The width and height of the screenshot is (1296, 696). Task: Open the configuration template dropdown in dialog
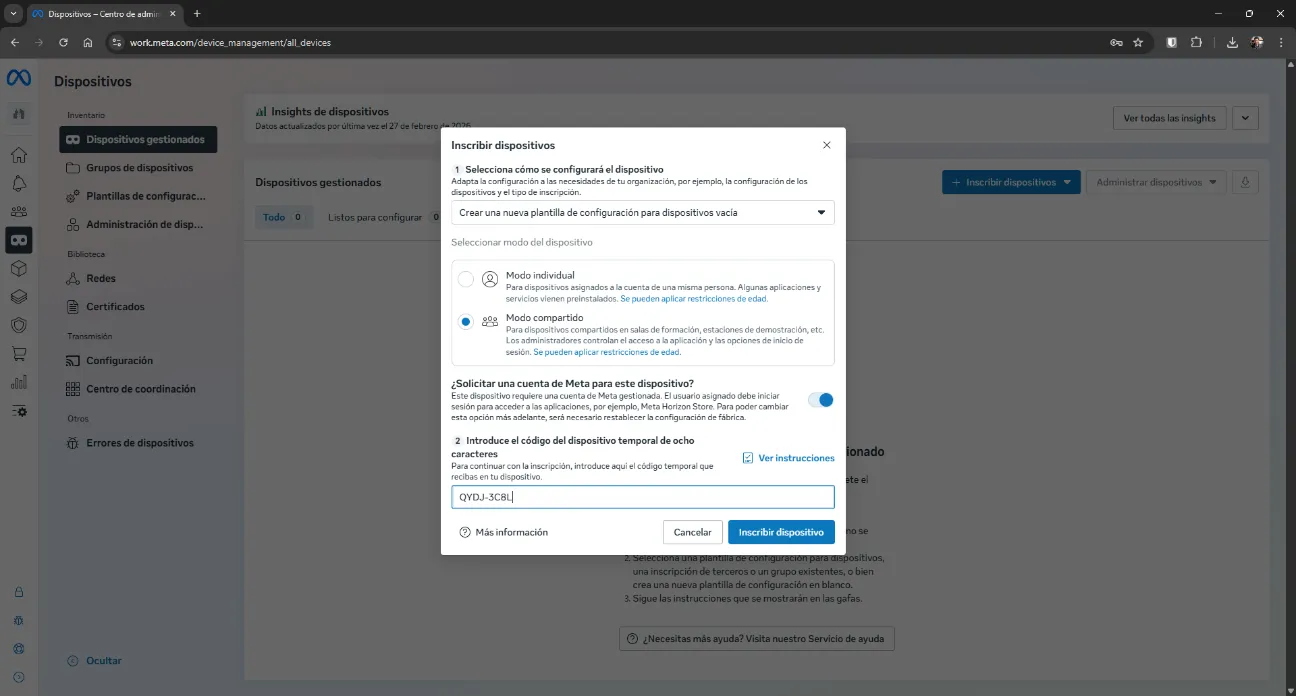point(642,212)
